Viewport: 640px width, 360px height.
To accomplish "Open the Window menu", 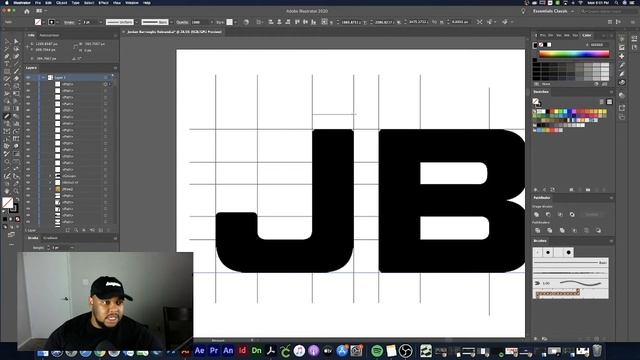I will (131, 3).
